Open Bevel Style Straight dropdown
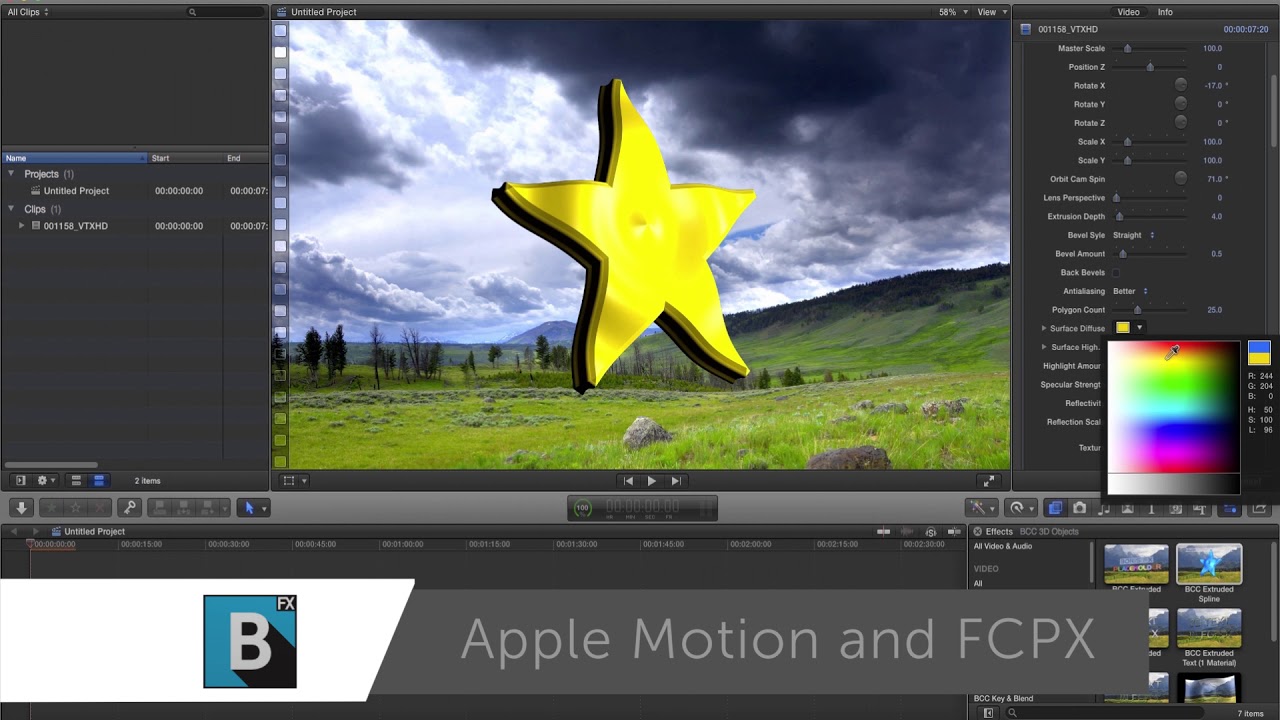The image size is (1280, 720). pos(1134,235)
